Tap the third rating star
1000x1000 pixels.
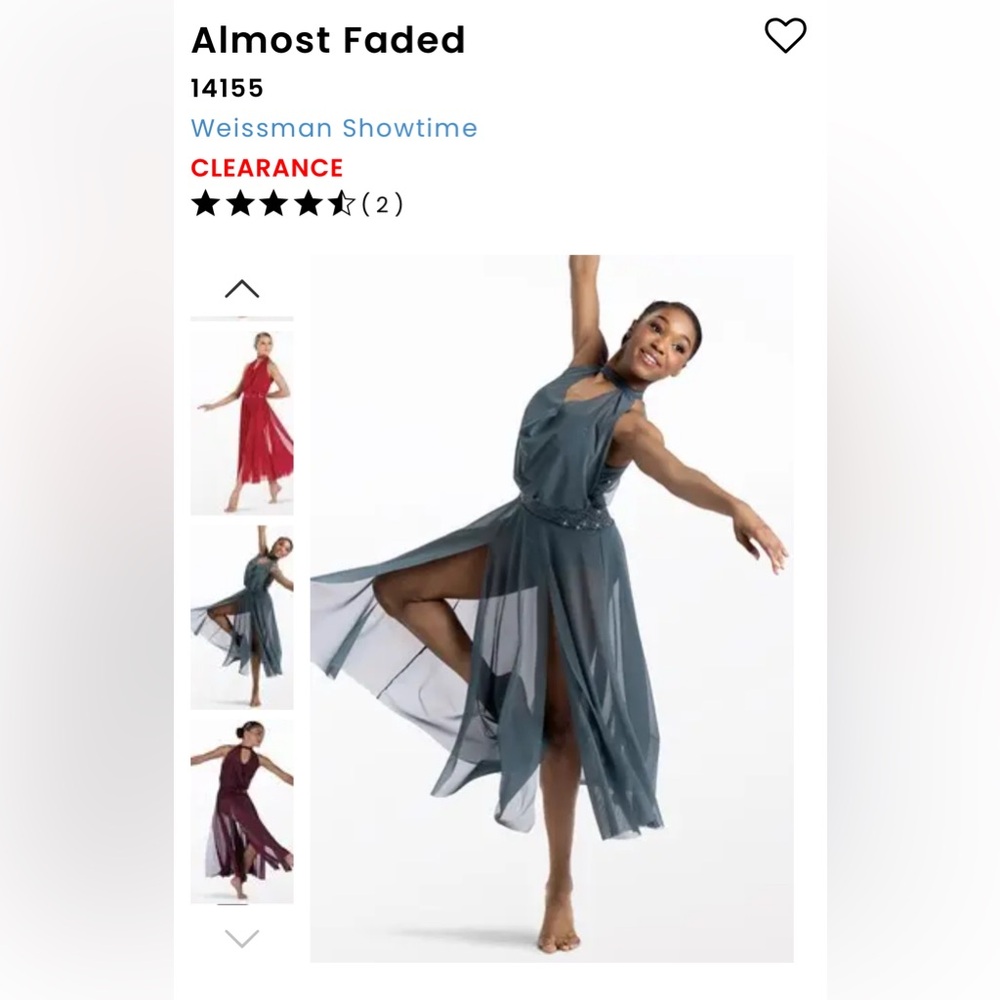(274, 205)
